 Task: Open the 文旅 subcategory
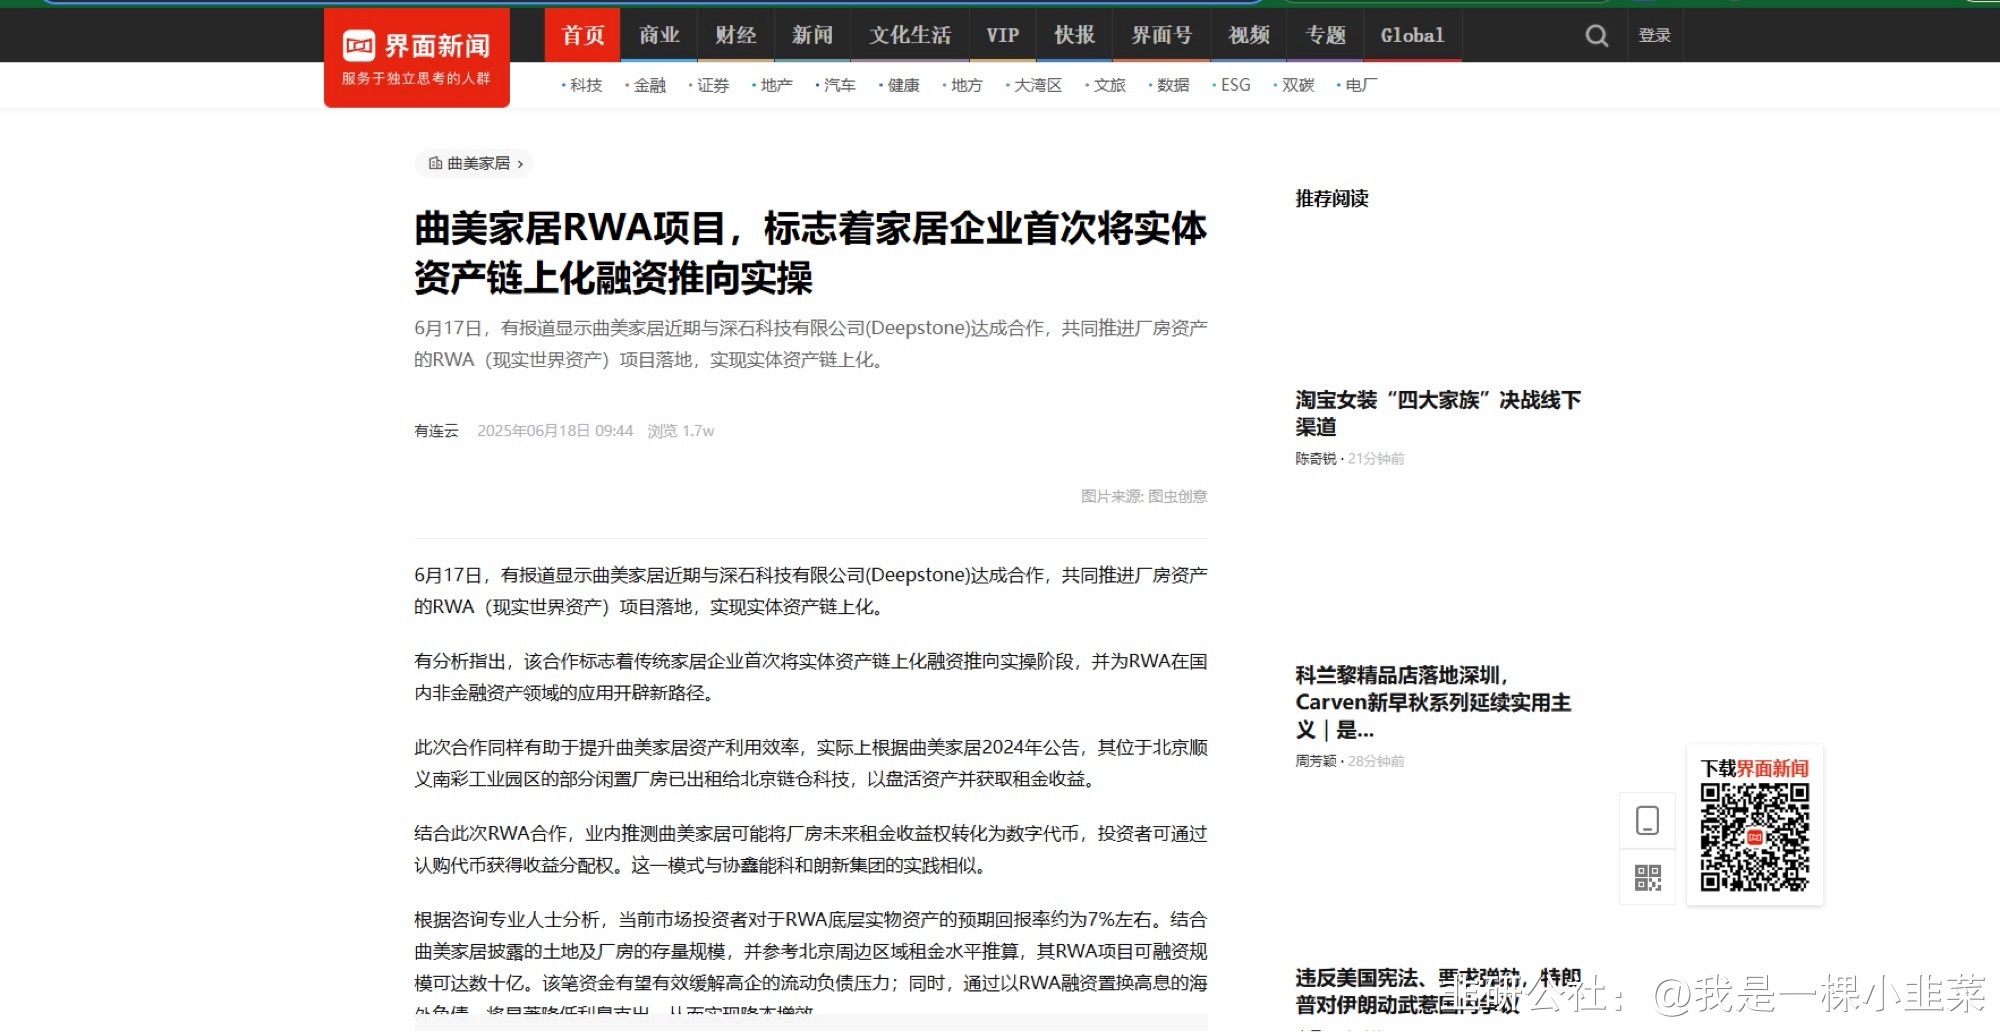(1109, 85)
